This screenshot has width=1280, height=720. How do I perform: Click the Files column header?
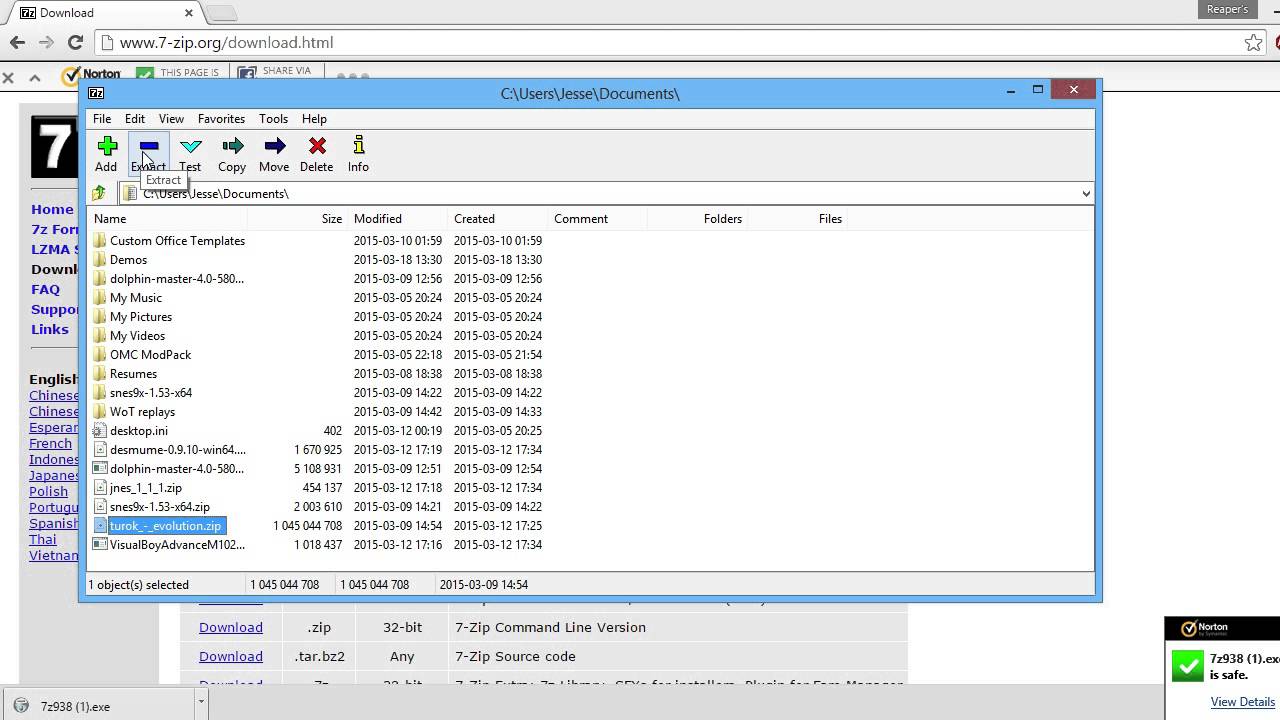[x=797, y=219]
